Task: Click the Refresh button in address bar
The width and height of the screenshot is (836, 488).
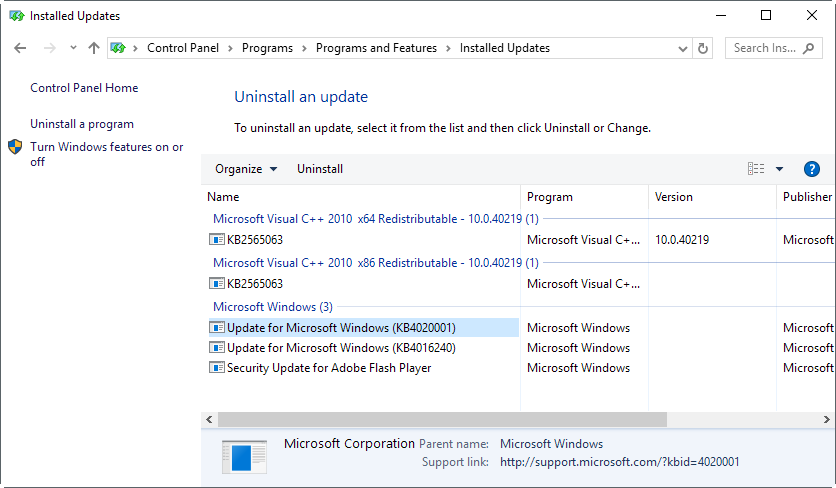Action: tap(703, 49)
